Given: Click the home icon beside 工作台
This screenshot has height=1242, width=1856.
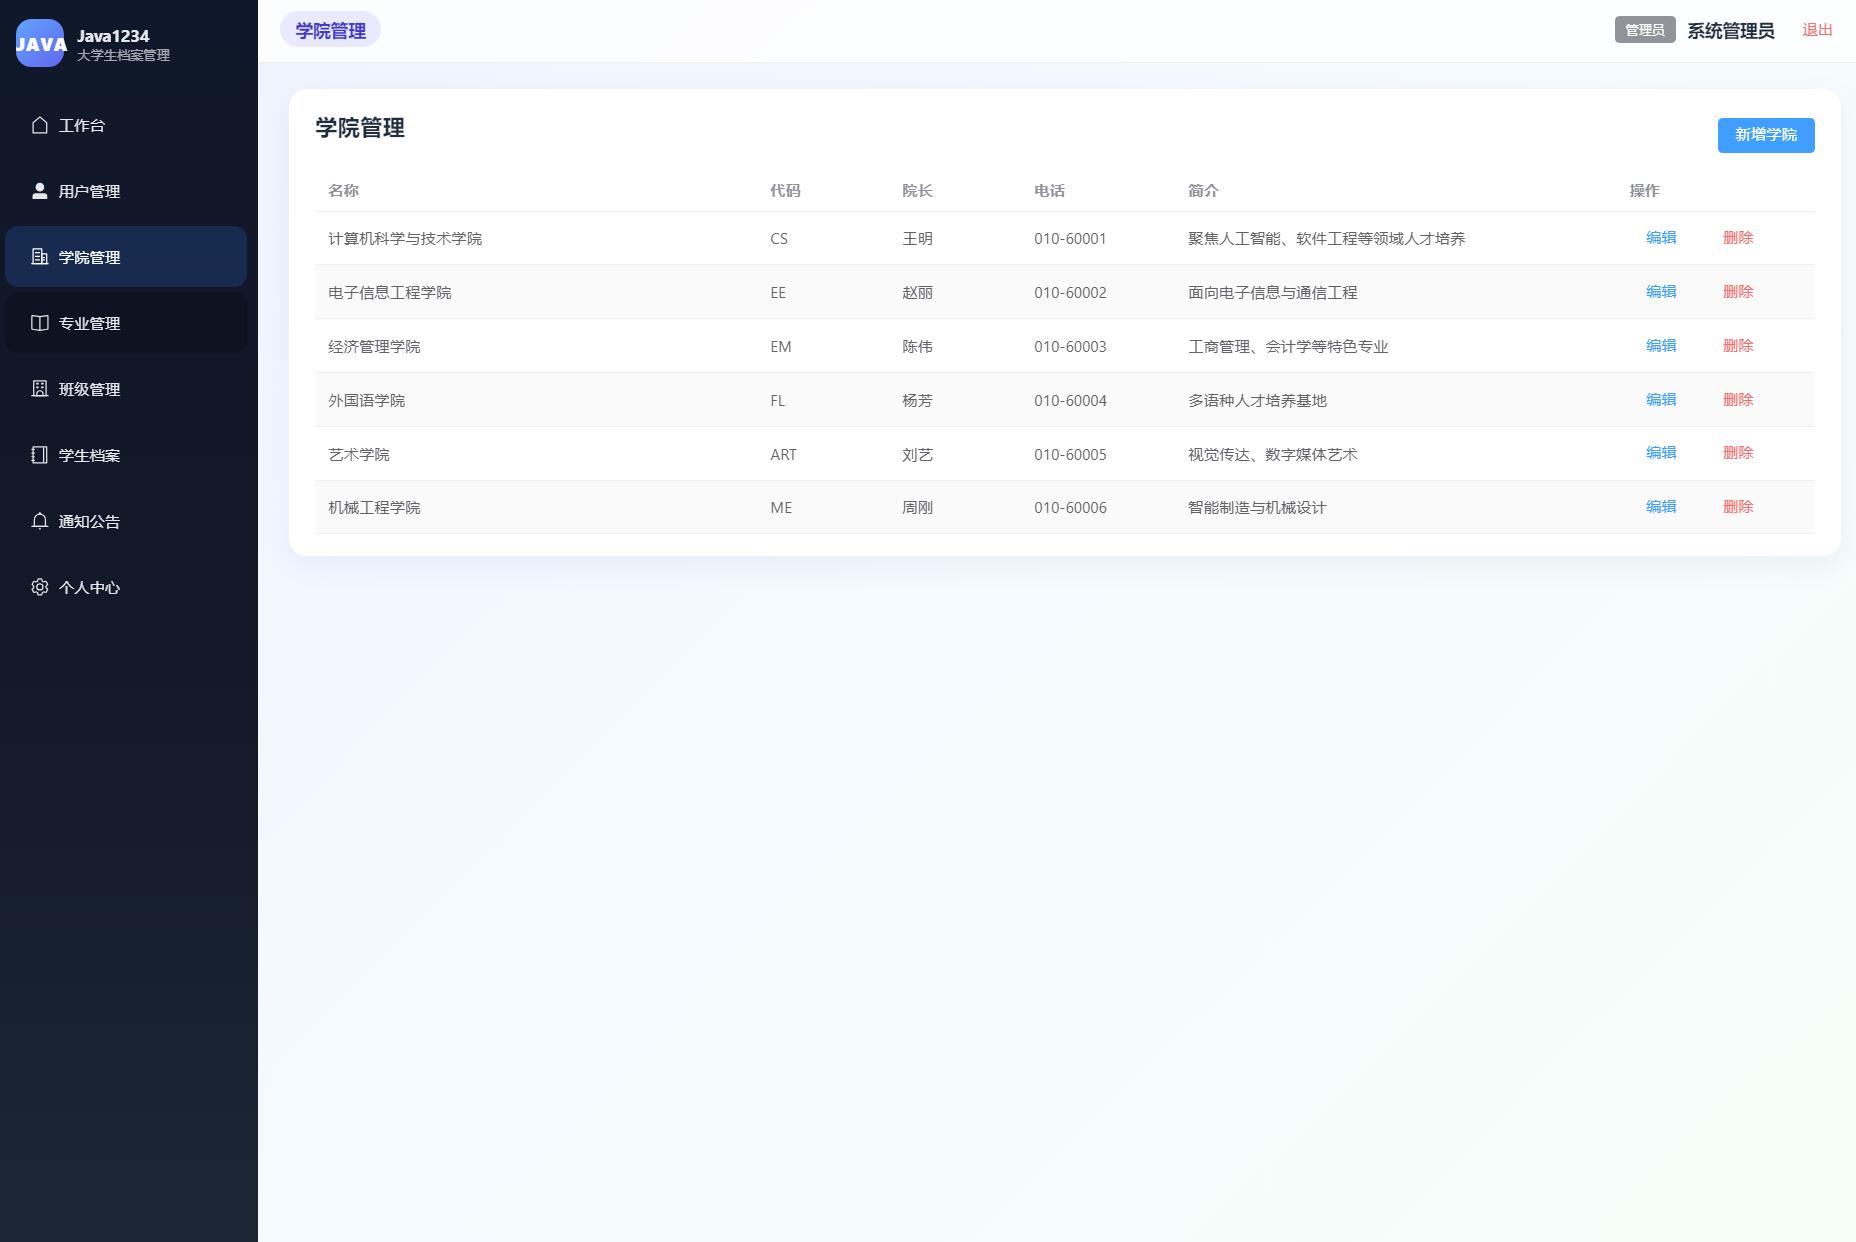Looking at the screenshot, I should [40, 125].
